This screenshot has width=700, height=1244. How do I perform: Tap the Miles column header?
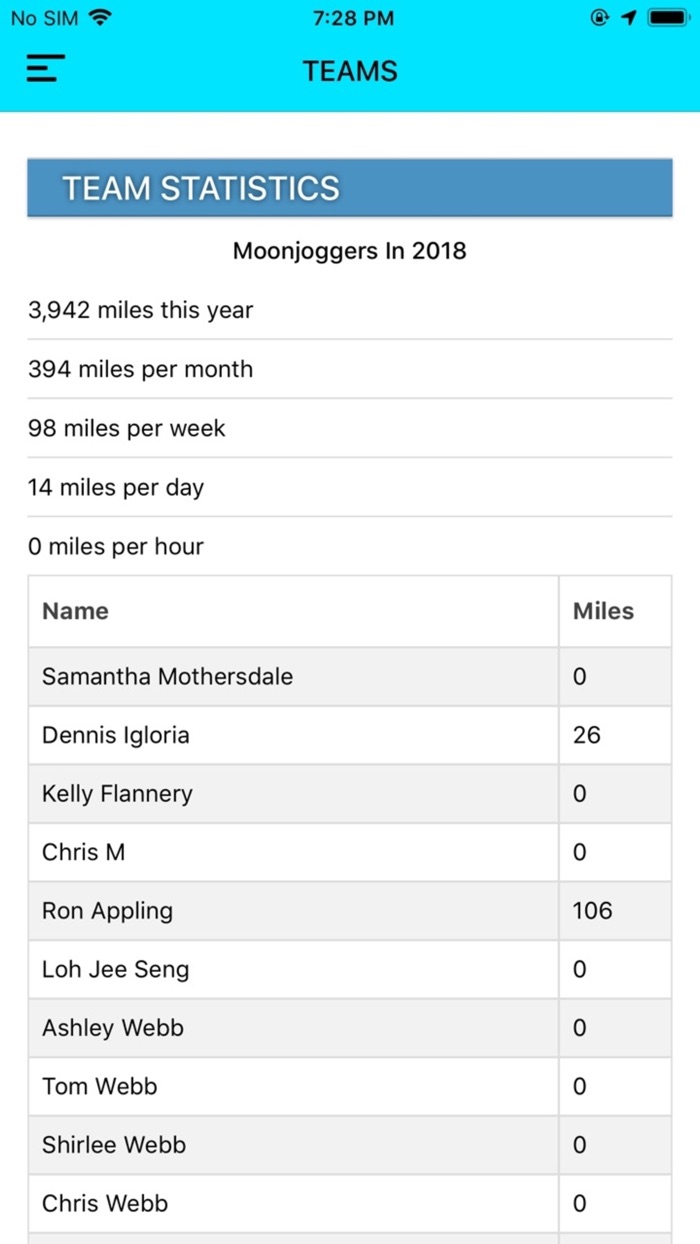tap(603, 611)
